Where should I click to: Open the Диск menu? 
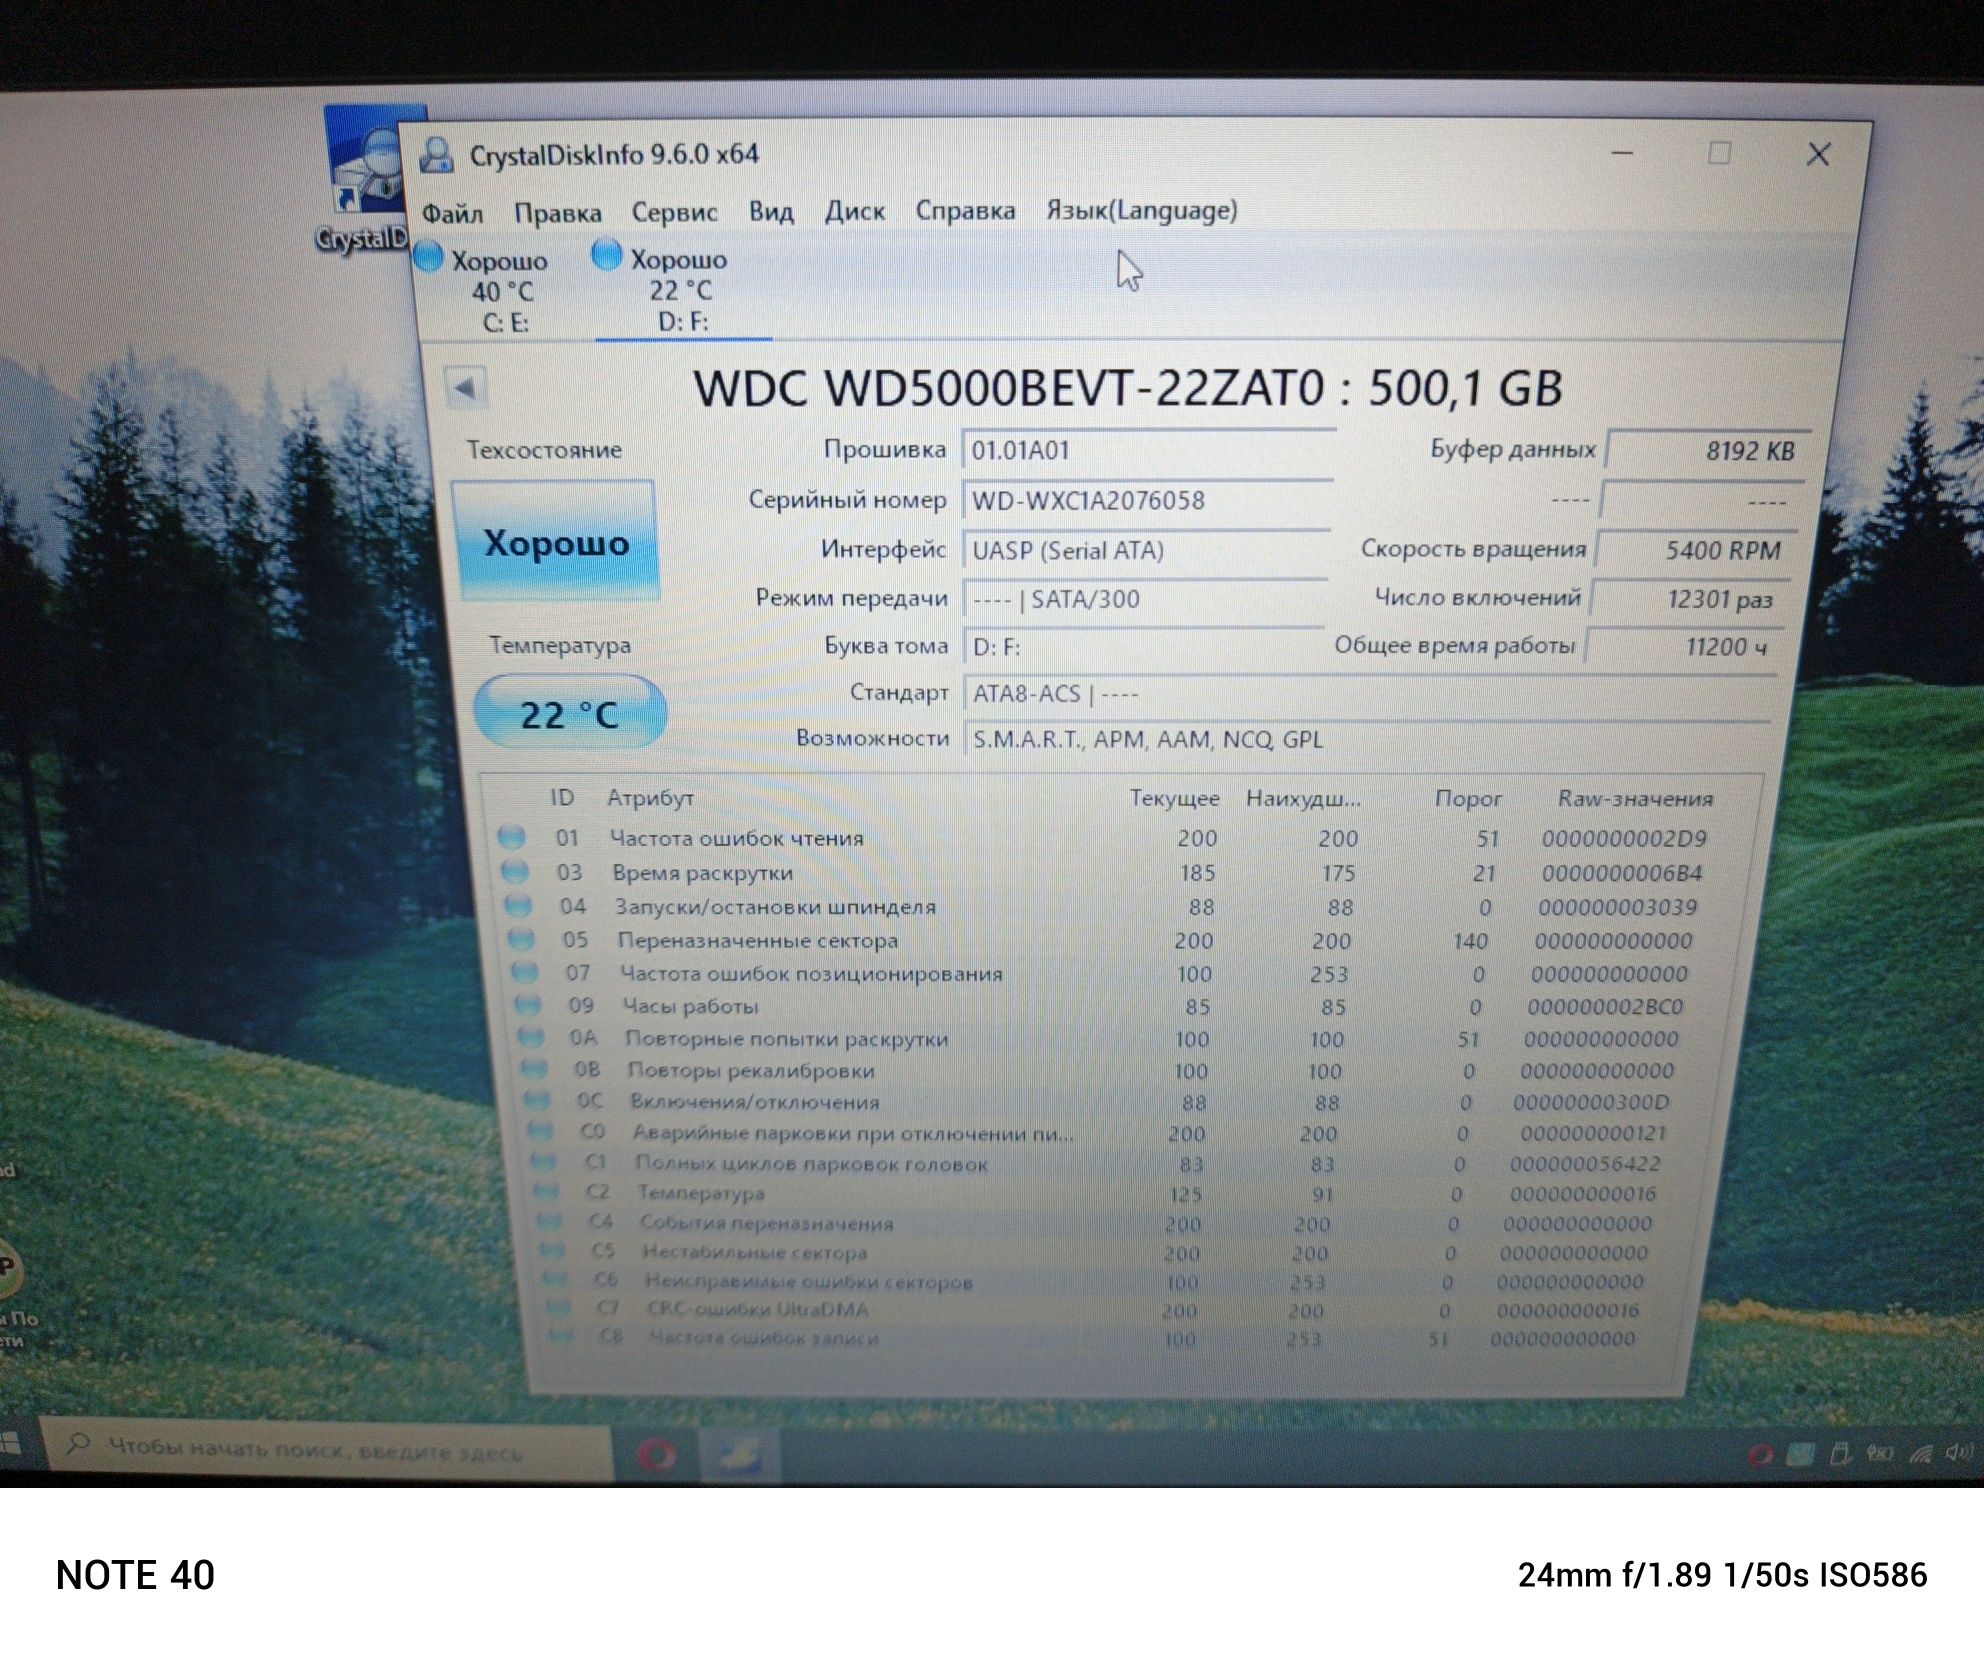tap(855, 211)
